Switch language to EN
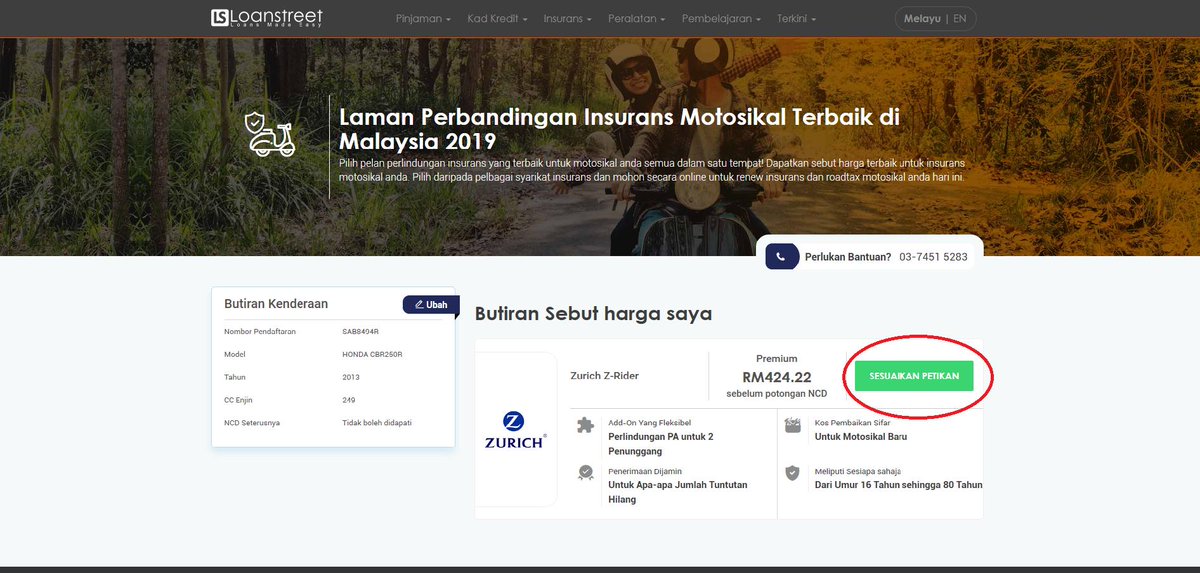The width and height of the screenshot is (1200, 573). point(960,19)
